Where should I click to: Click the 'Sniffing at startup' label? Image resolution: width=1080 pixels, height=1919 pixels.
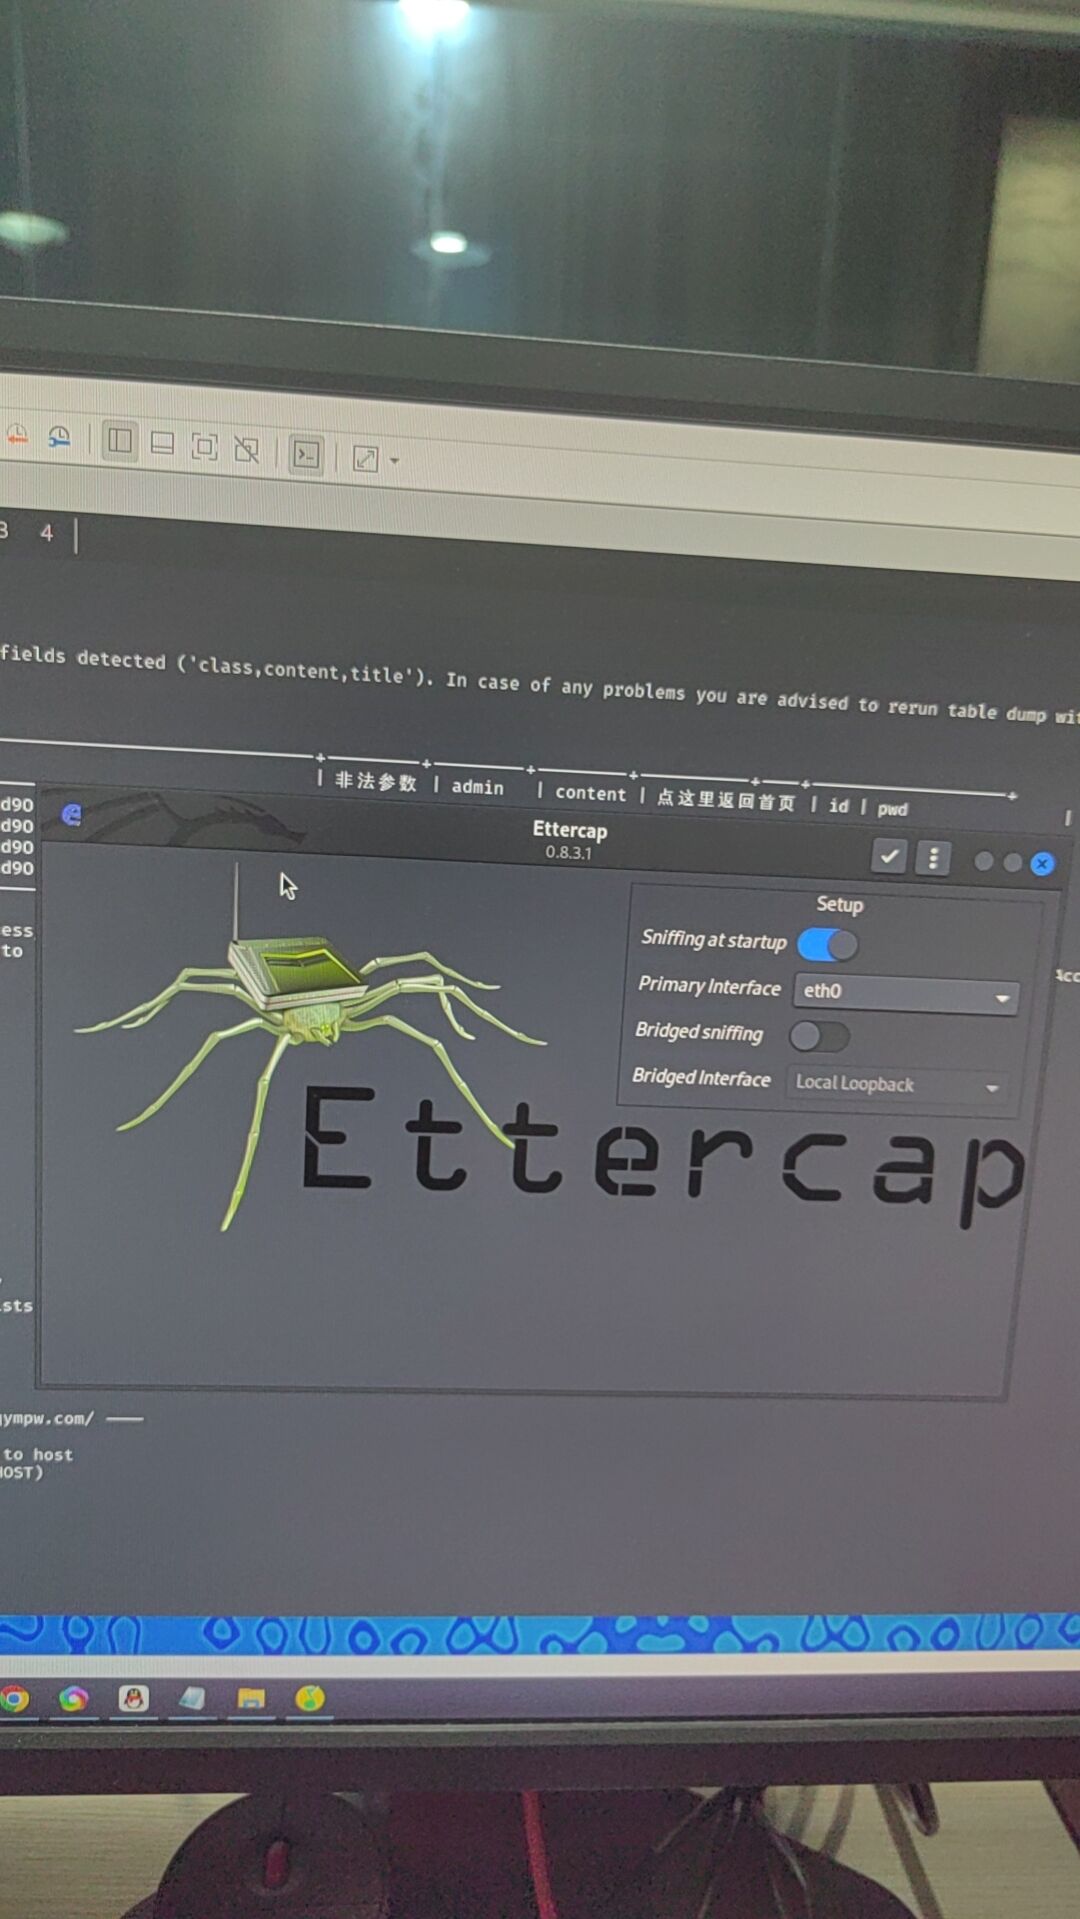(714, 940)
